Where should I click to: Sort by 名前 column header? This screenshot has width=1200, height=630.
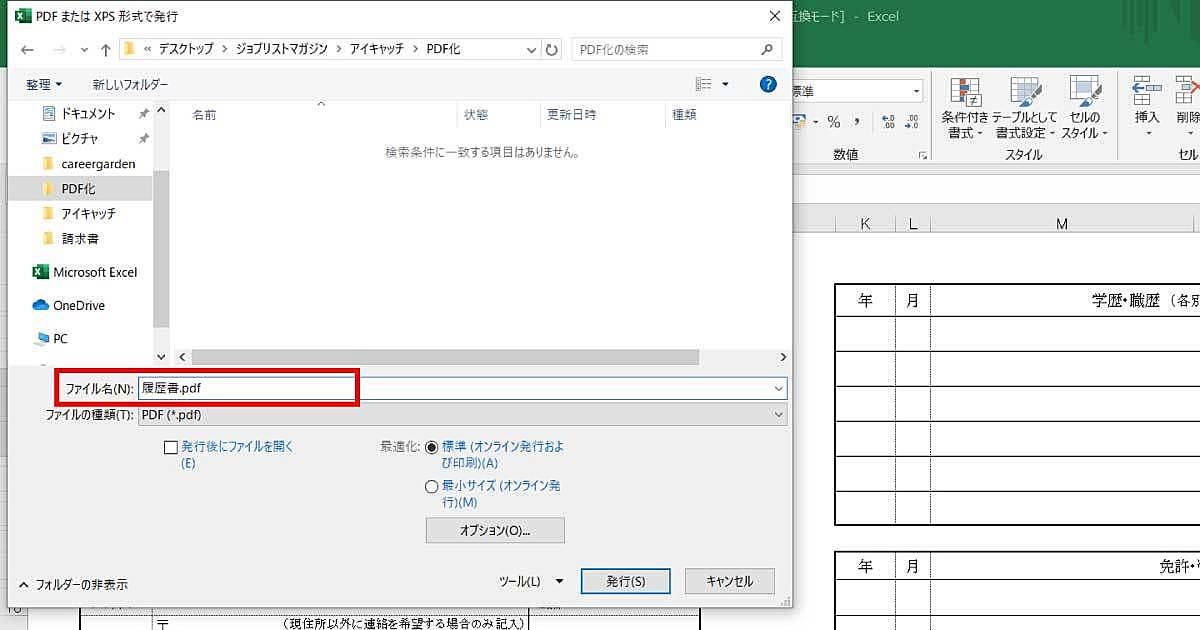pyautogui.click(x=204, y=115)
